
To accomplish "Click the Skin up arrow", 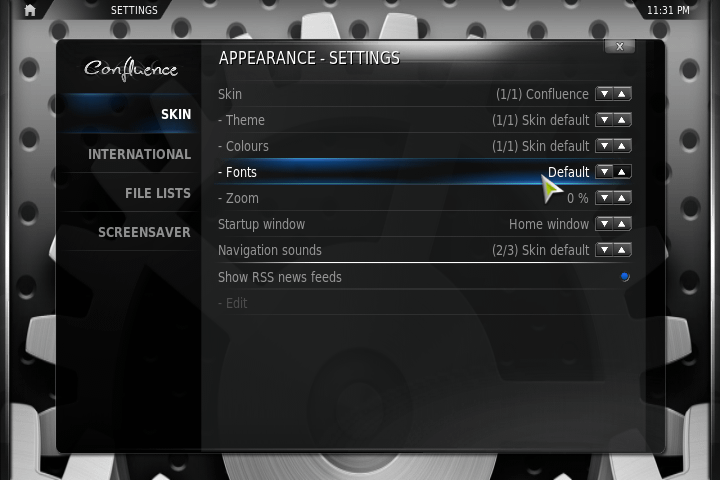I will click(x=622, y=94).
